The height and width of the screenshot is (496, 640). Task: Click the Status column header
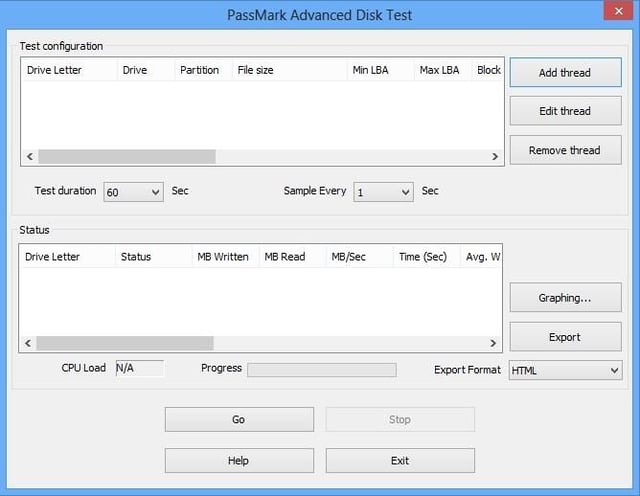coord(154,257)
